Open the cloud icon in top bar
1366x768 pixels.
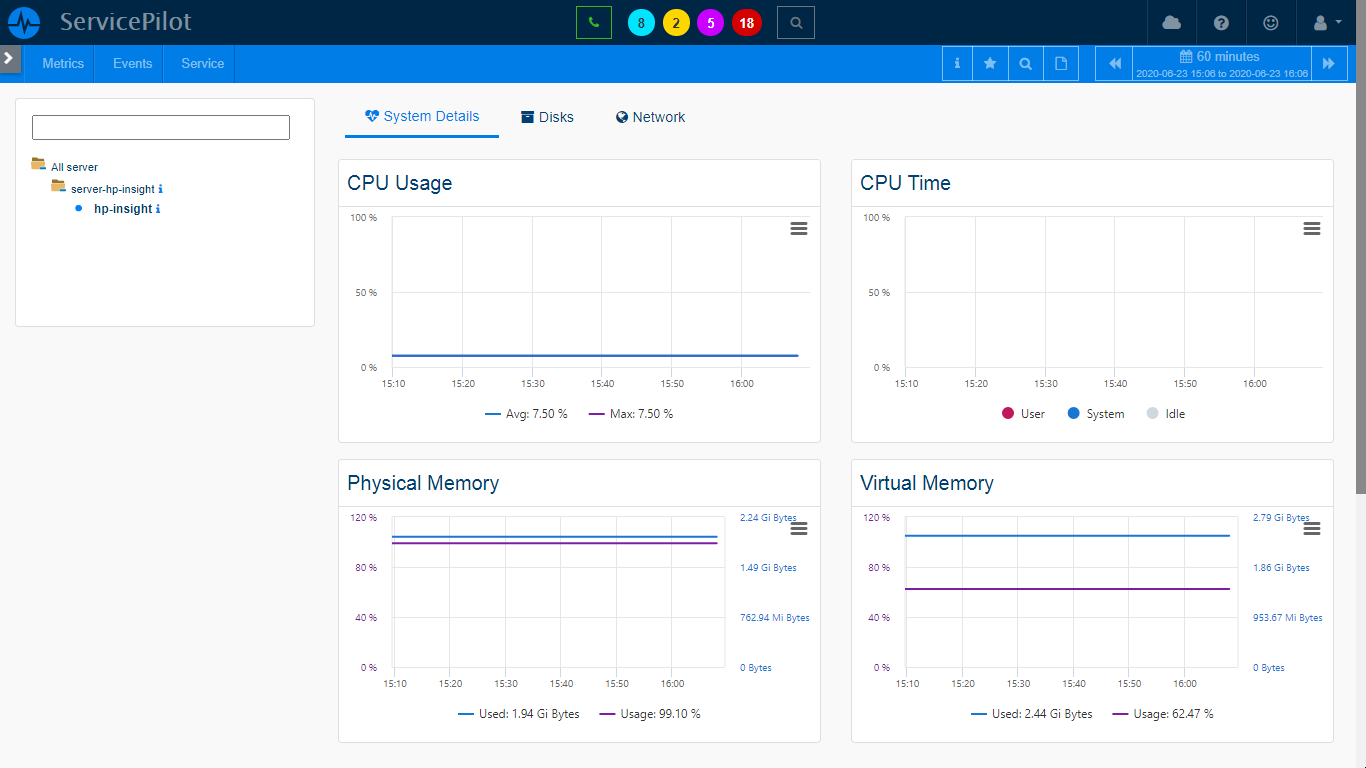click(1171, 22)
